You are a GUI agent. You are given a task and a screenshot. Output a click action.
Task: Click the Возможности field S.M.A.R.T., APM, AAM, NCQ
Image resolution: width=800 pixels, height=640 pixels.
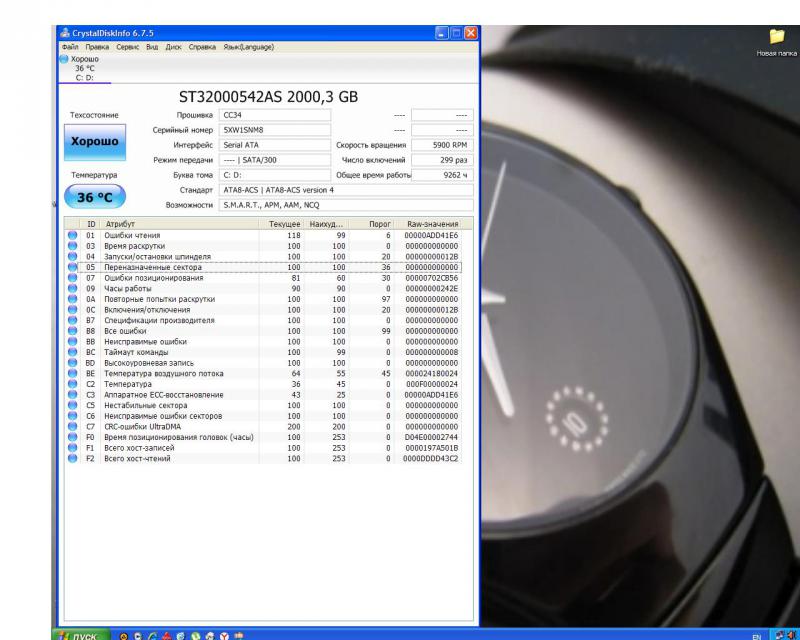(346, 205)
